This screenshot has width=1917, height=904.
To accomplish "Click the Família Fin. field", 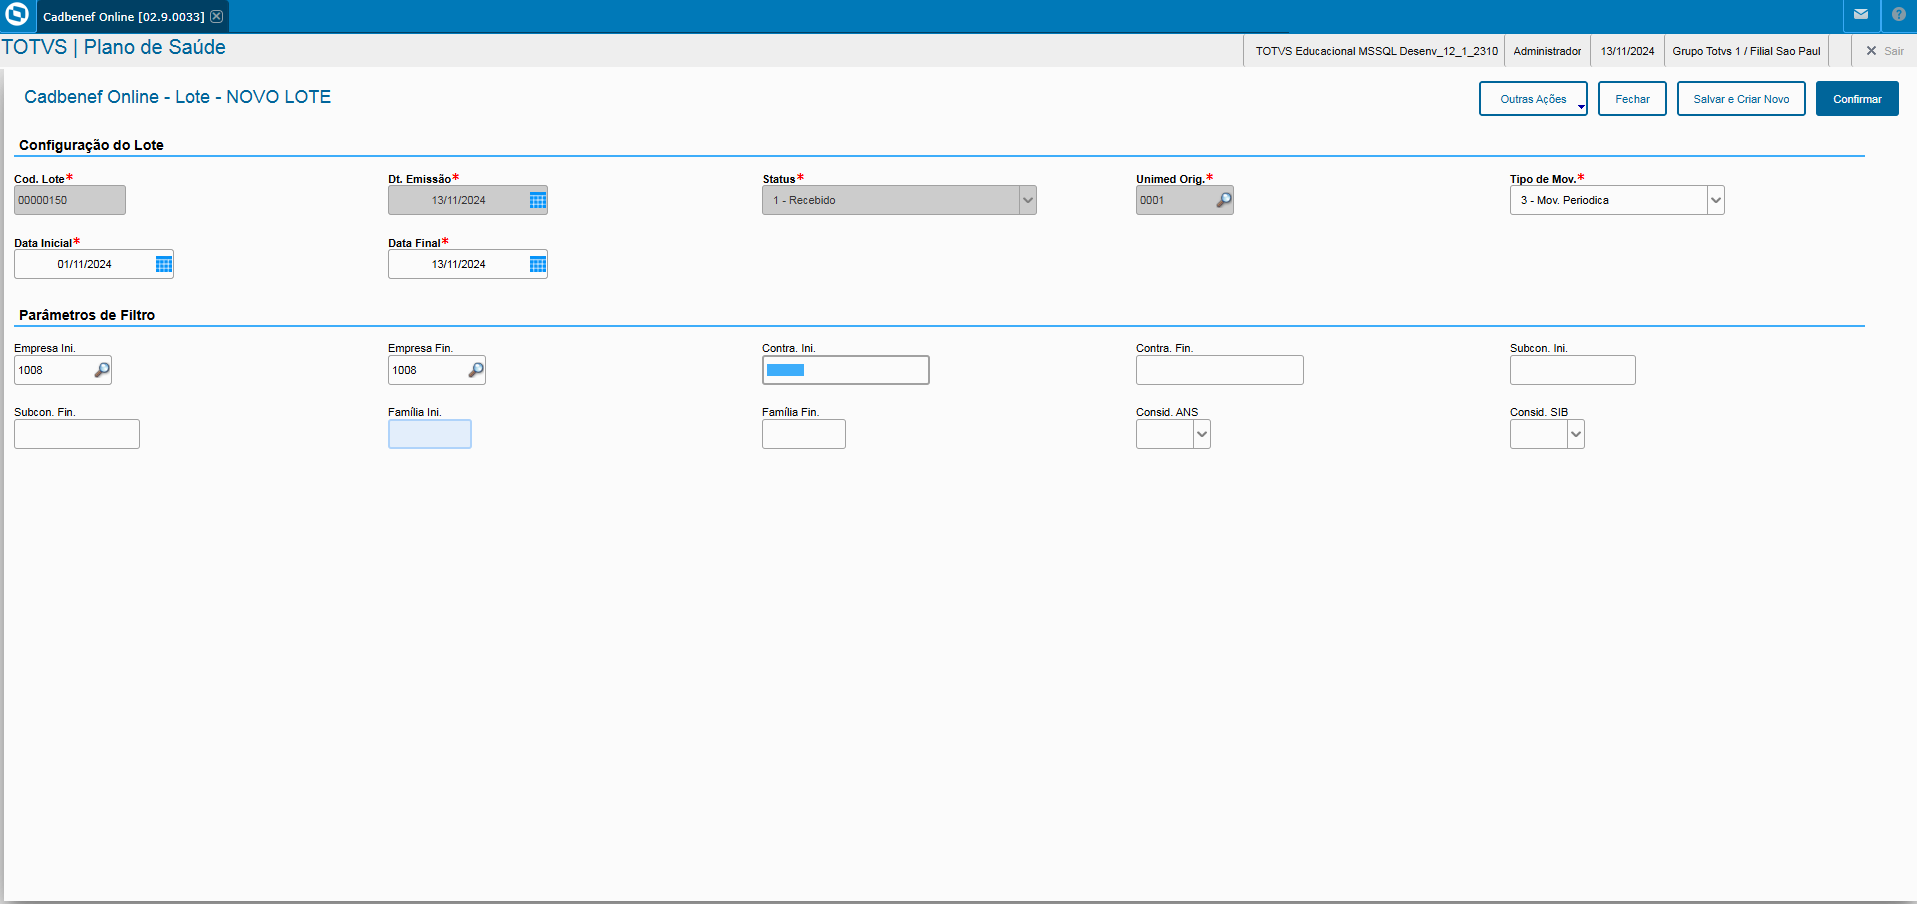I will pyautogui.click(x=804, y=434).
